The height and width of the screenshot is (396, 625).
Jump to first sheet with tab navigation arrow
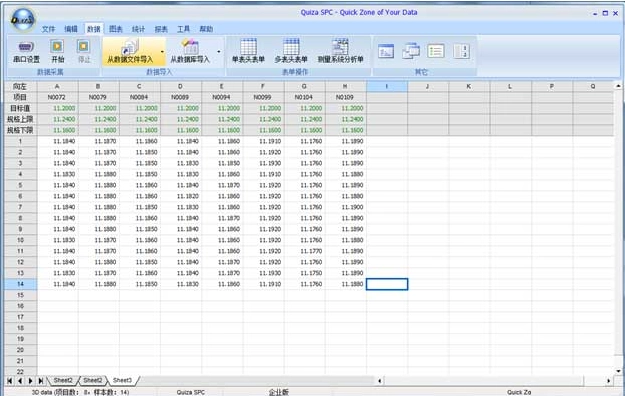point(10,381)
